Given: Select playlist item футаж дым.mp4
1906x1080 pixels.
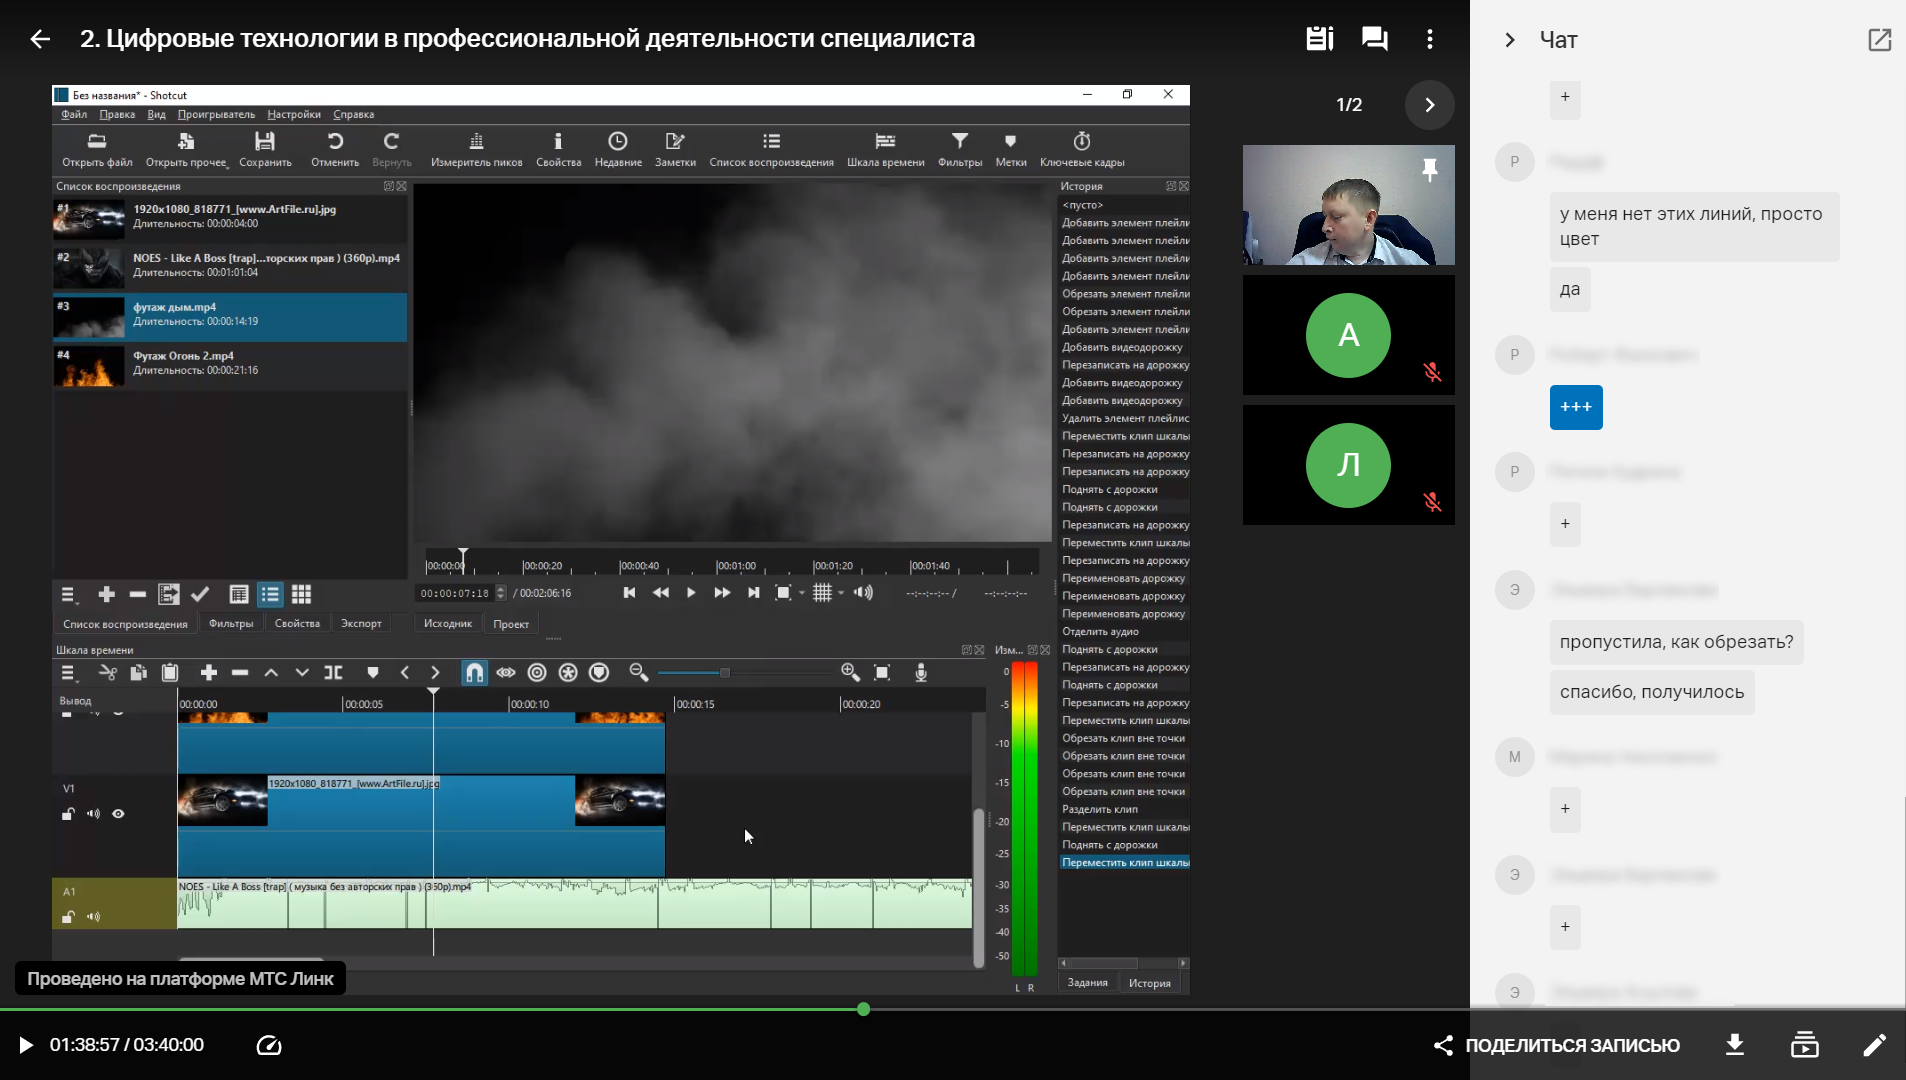Looking at the screenshot, I should coord(230,316).
